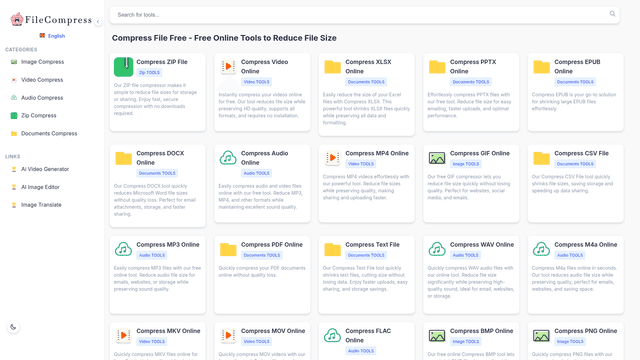Screen dimensions: 640x360
Task: Click Audio TOOLS tag on WAV card
Action: point(466,256)
